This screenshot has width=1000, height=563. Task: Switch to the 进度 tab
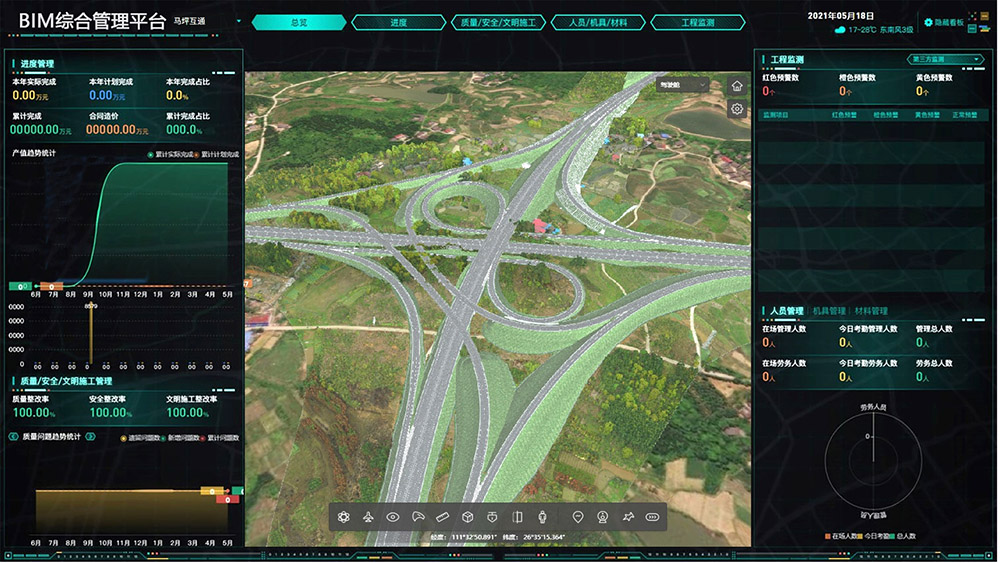(x=398, y=22)
